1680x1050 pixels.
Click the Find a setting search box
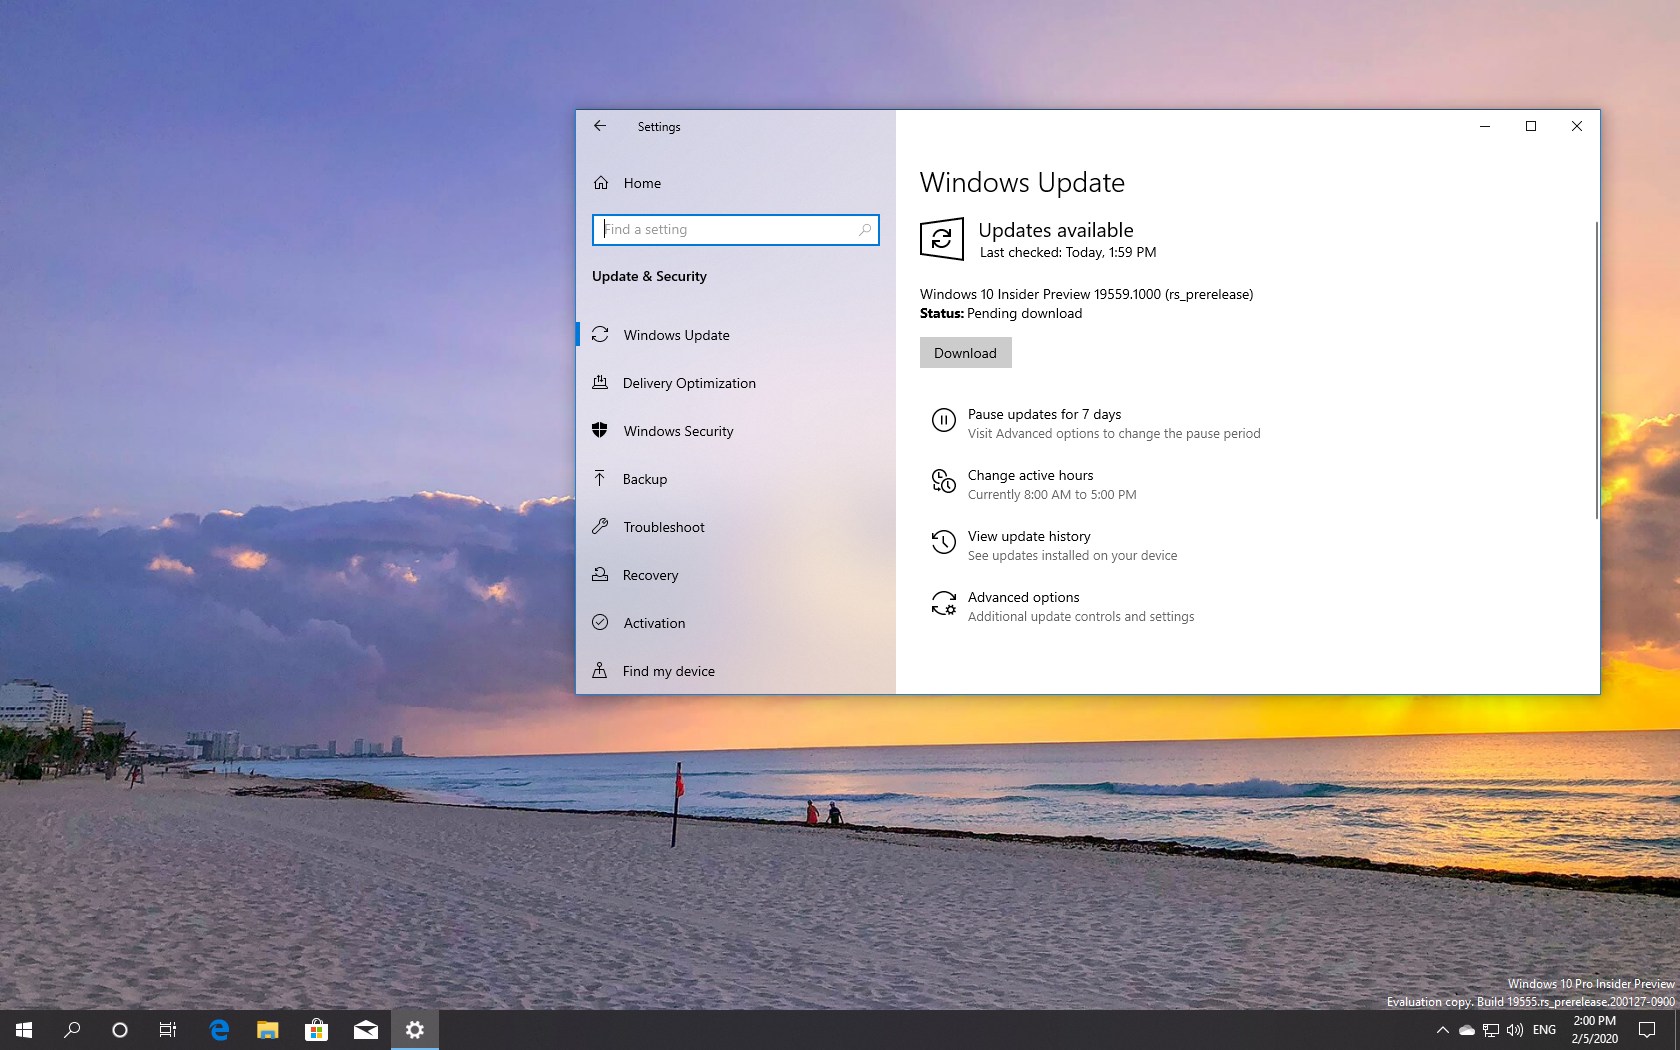point(736,229)
